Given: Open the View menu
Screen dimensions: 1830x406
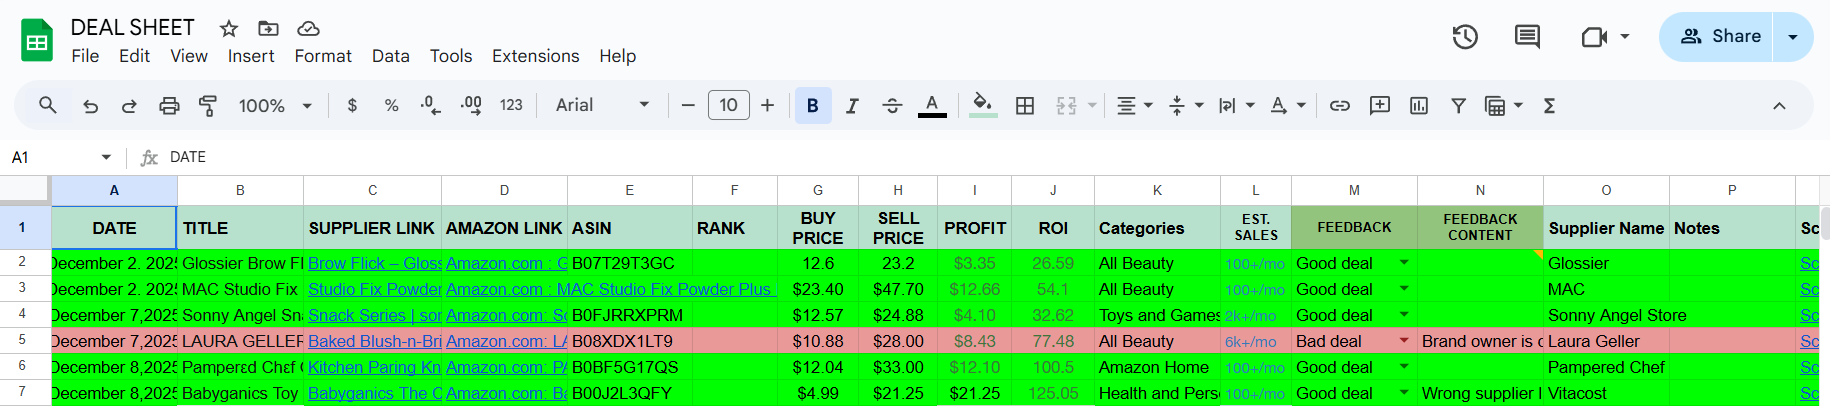Looking at the screenshot, I should click(189, 56).
